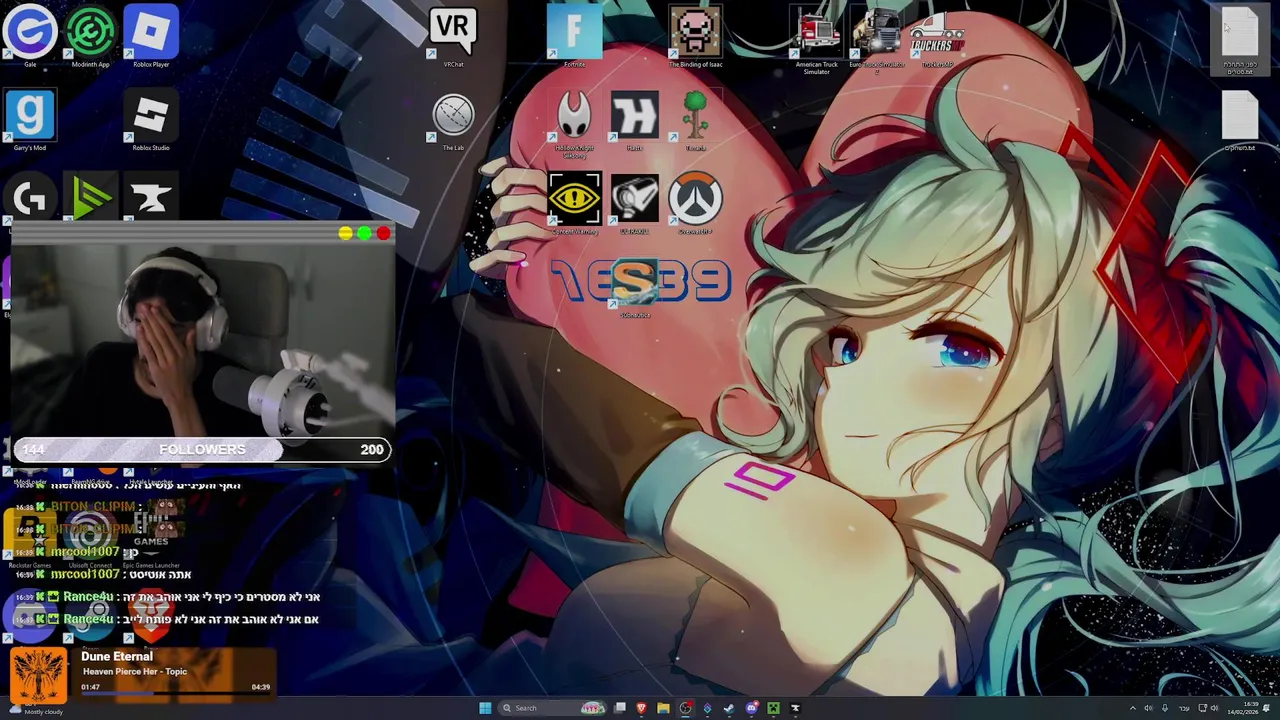
Task: Open the Windows Start menu
Action: 485,708
